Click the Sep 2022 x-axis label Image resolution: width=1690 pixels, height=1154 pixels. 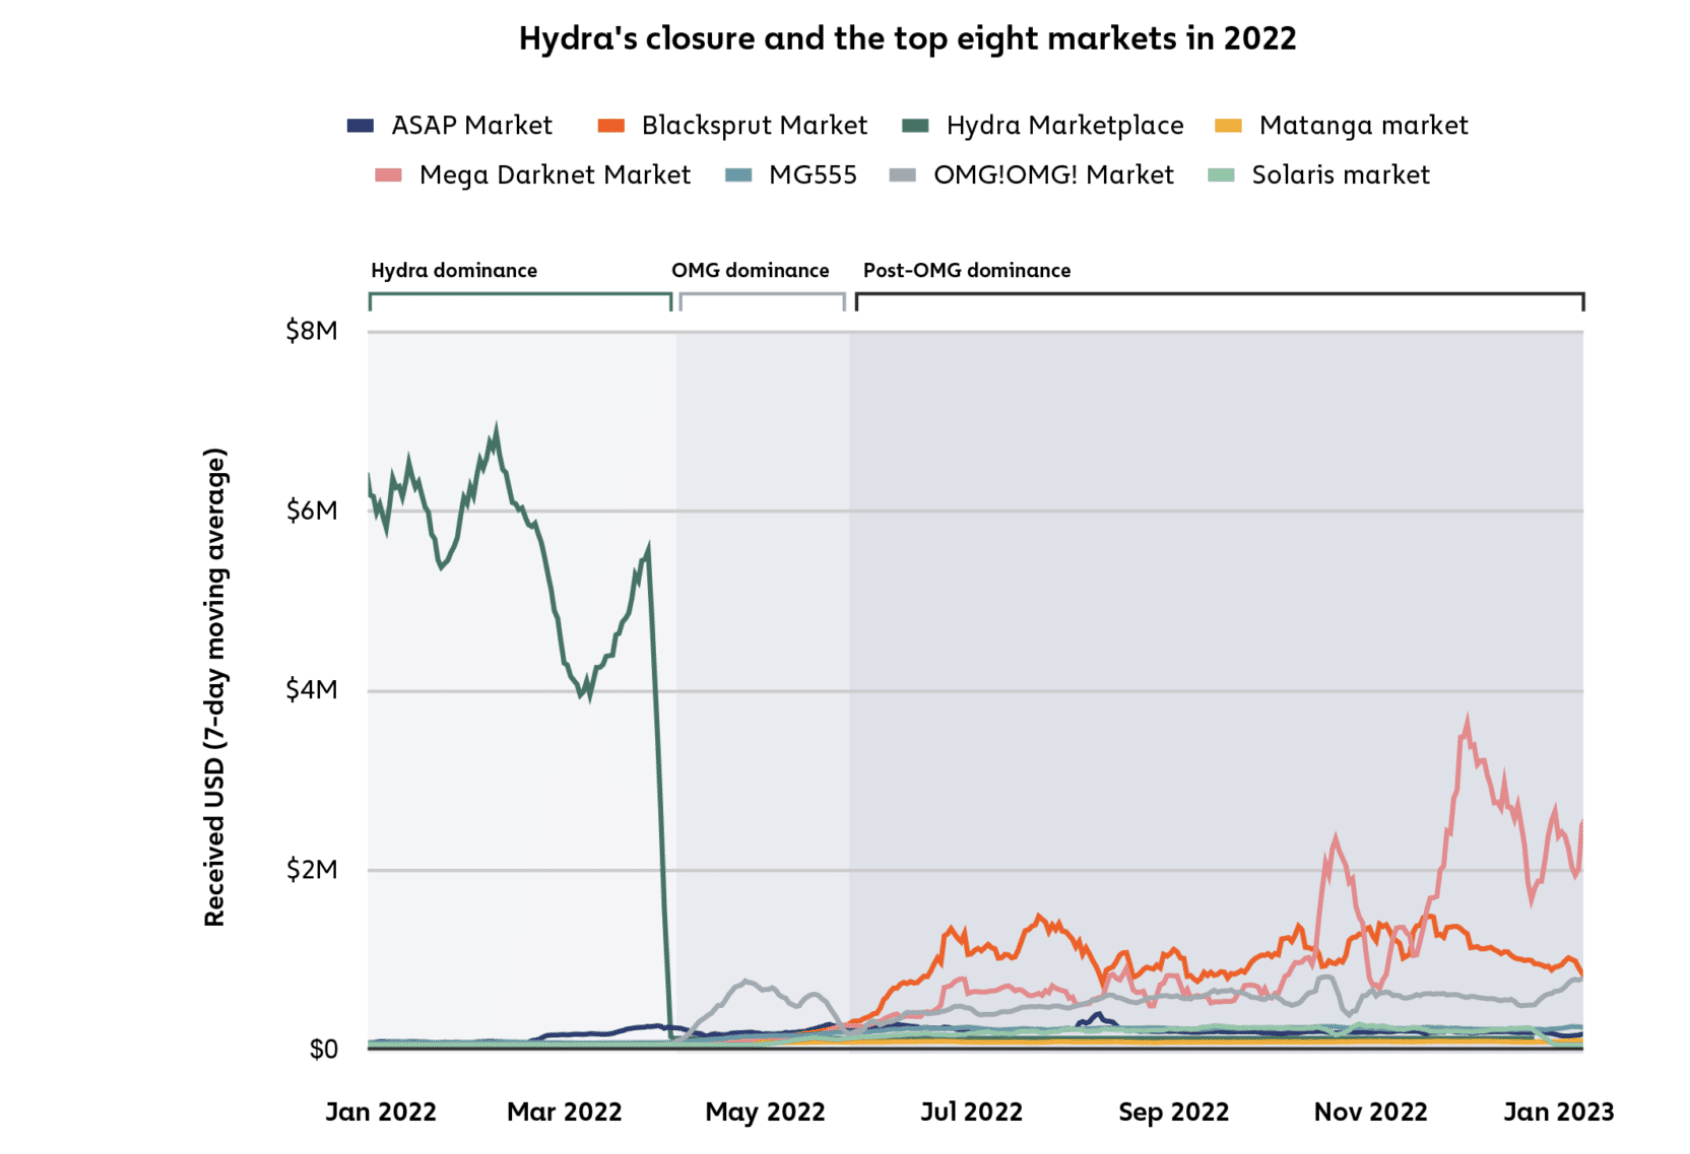(x=1174, y=1112)
